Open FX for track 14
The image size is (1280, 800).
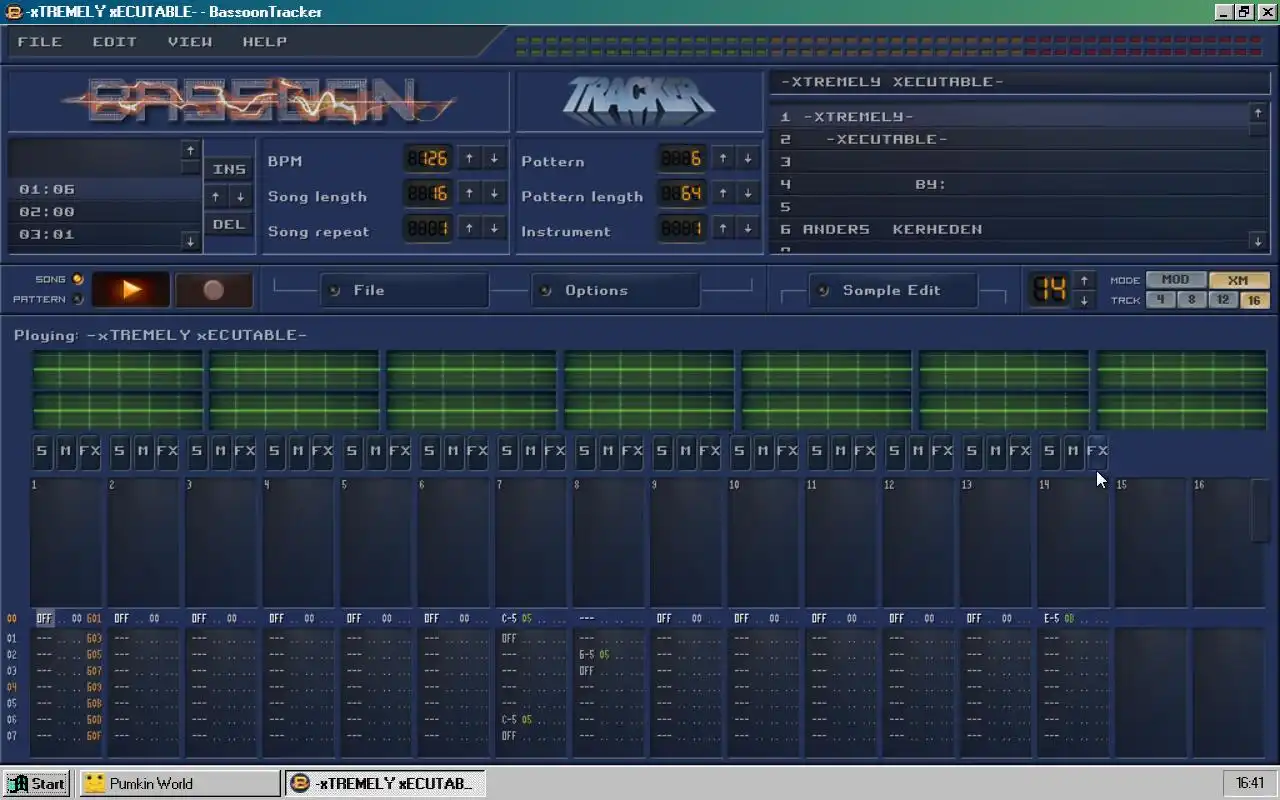1097,451
